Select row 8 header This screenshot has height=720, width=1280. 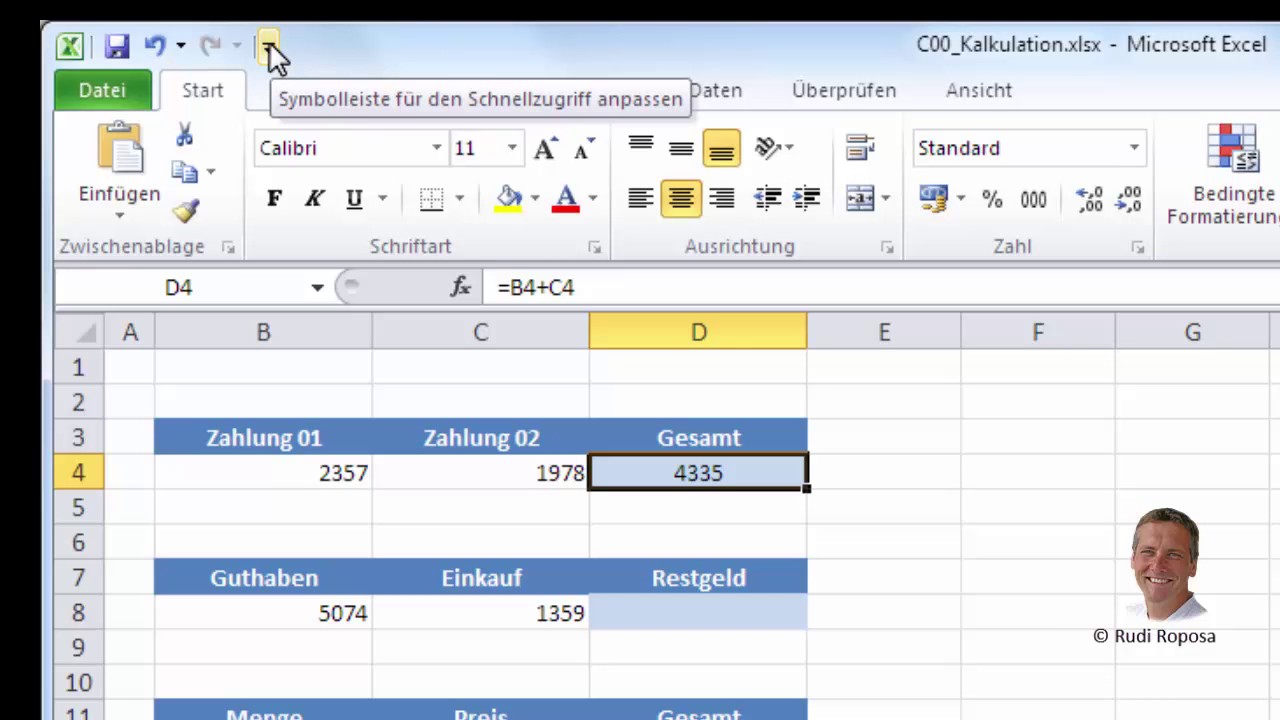[79, 613]
